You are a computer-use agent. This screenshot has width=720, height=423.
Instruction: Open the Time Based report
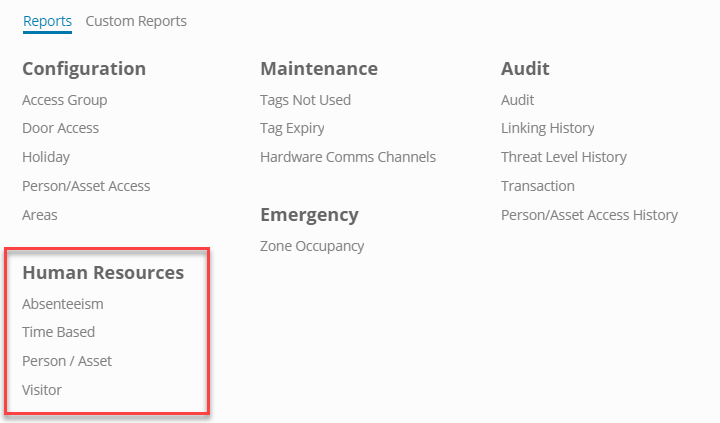point(58,332)
